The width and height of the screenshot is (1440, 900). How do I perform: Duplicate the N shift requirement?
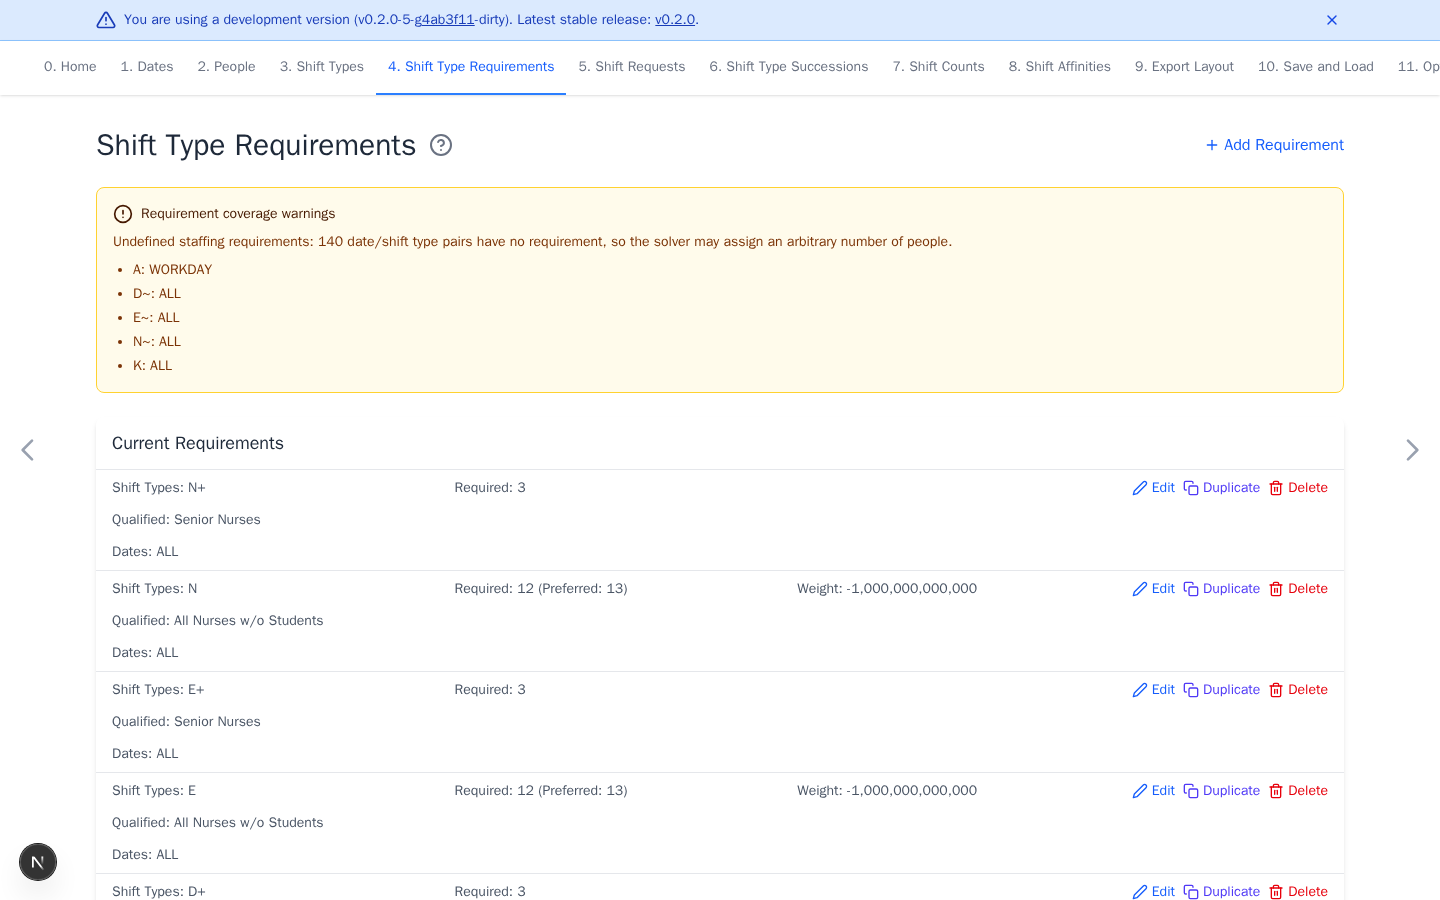(x=1222, y=589)
